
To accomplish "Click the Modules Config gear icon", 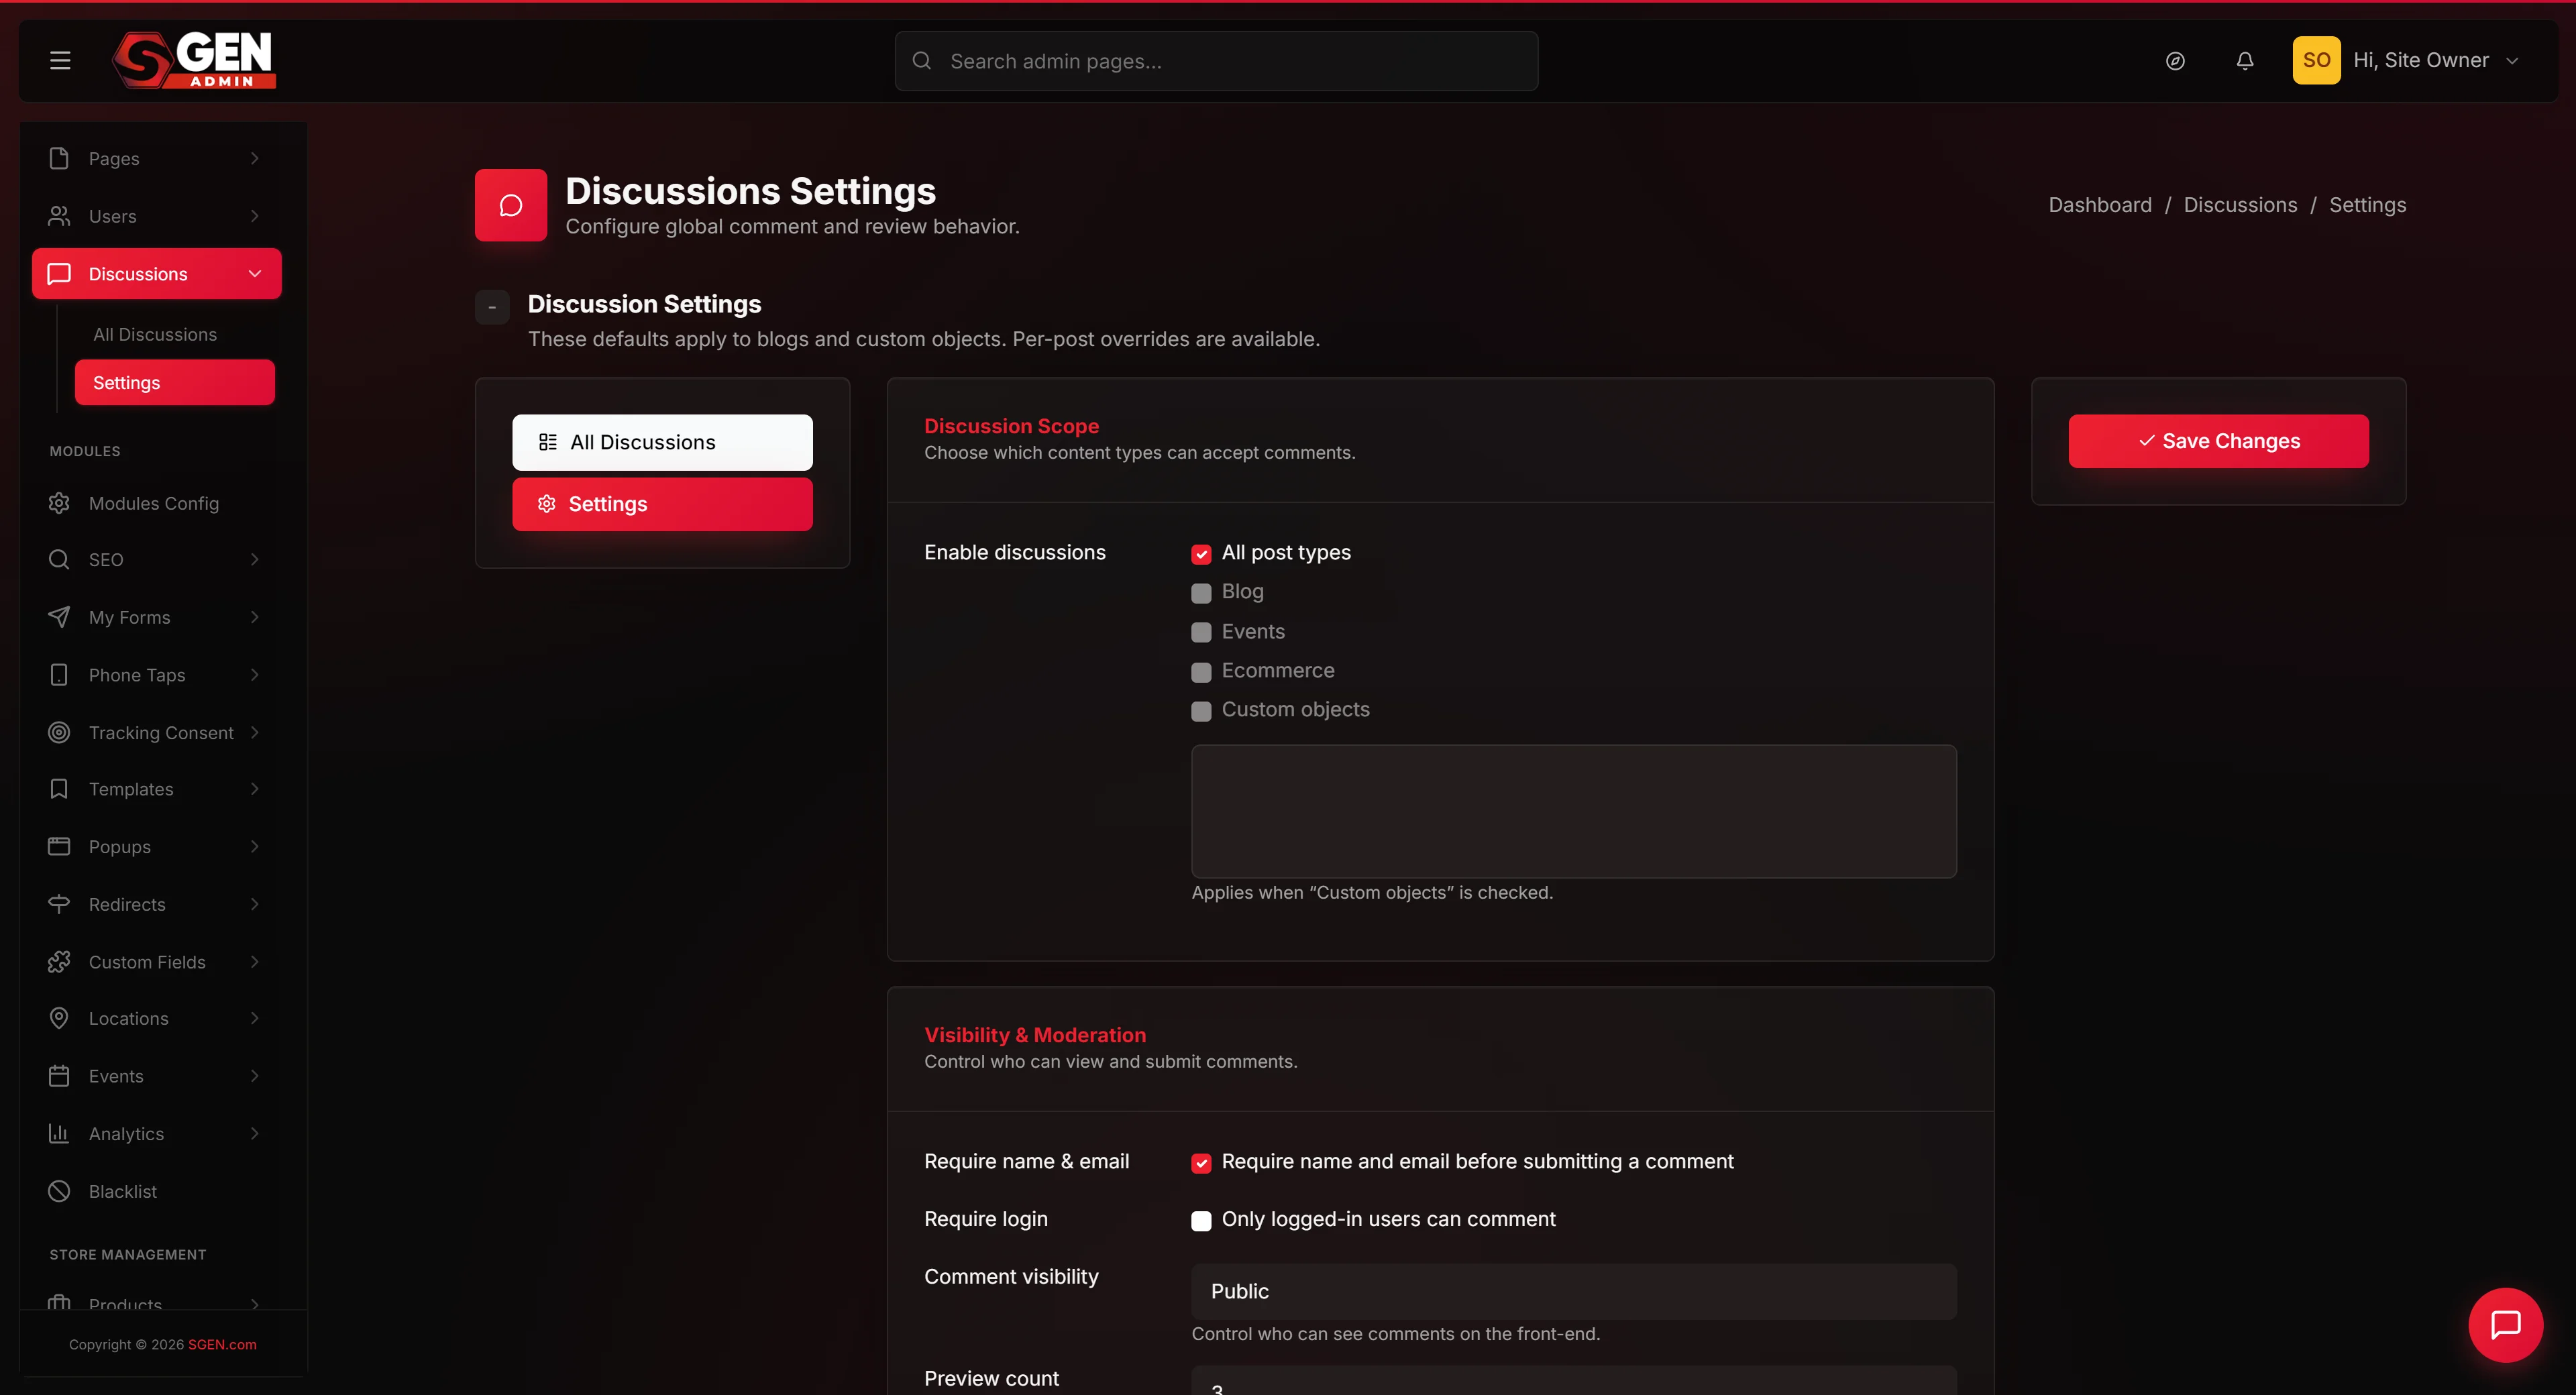I will tap(59, 503).
